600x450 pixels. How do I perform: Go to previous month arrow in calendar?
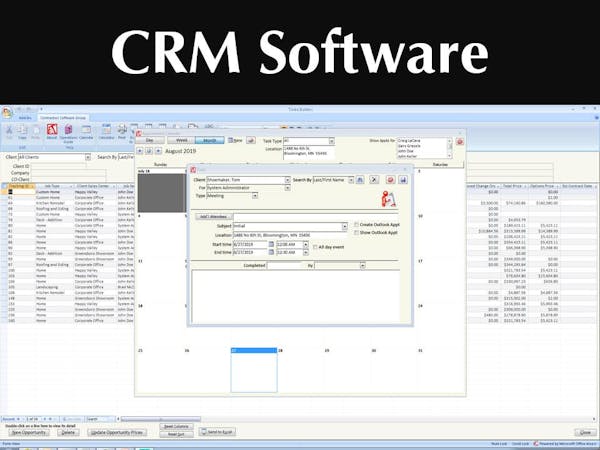[x=140, y=151]
